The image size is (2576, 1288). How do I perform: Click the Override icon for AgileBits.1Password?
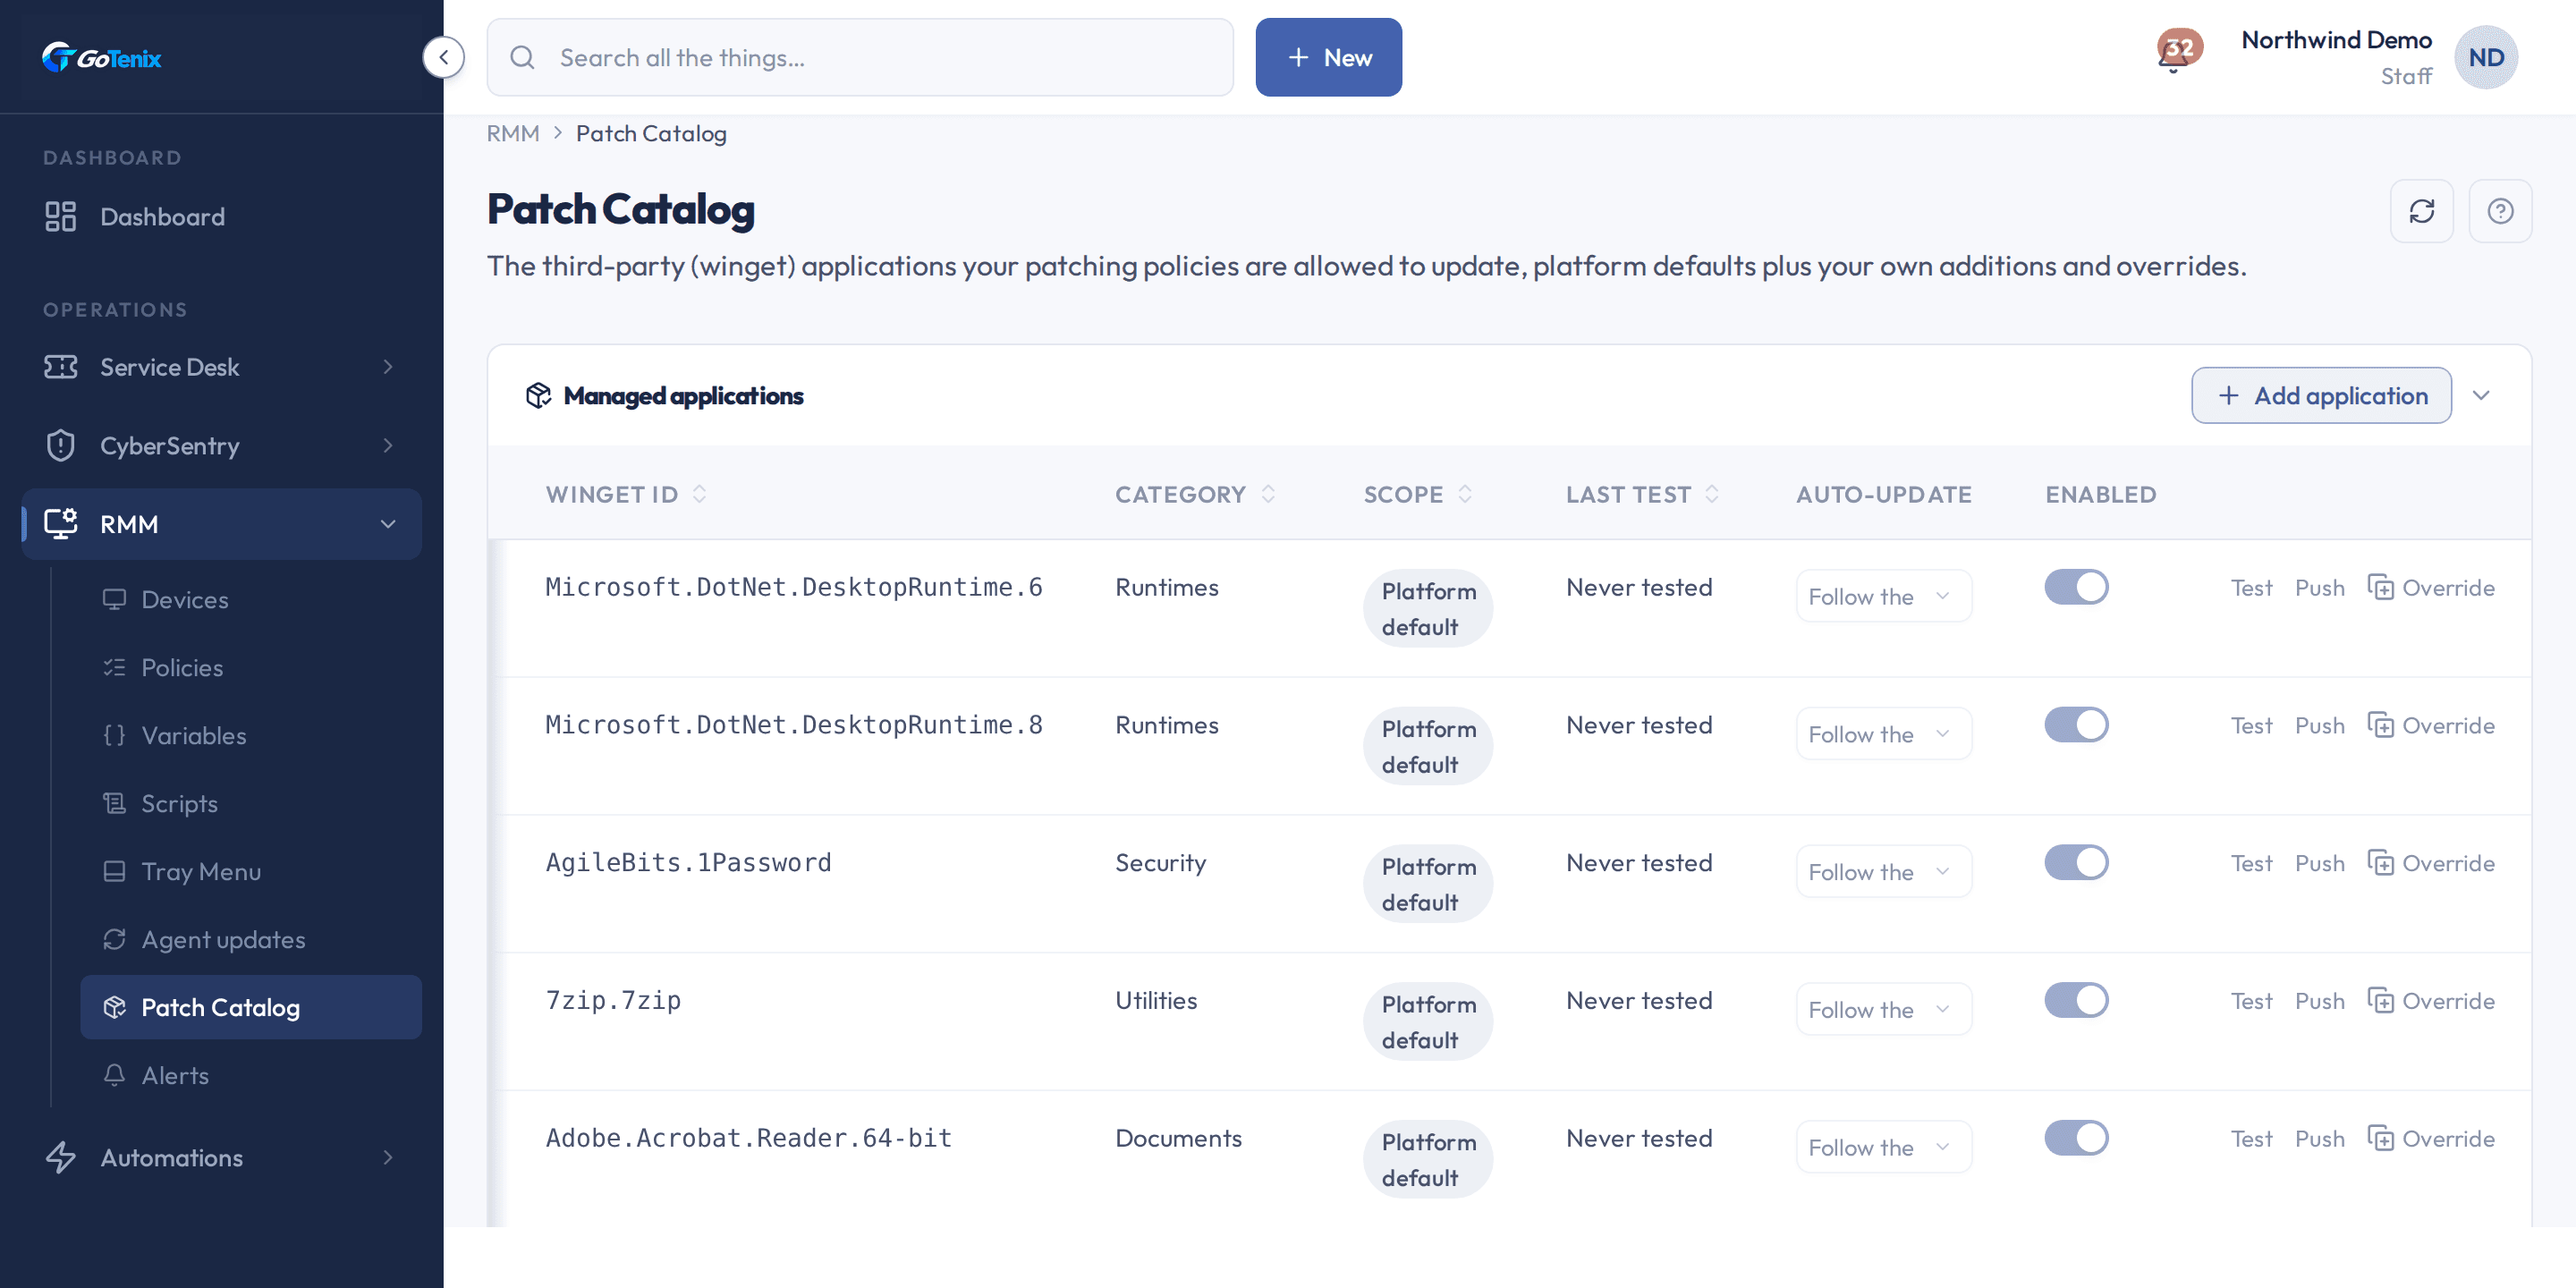pos(2380,862)
